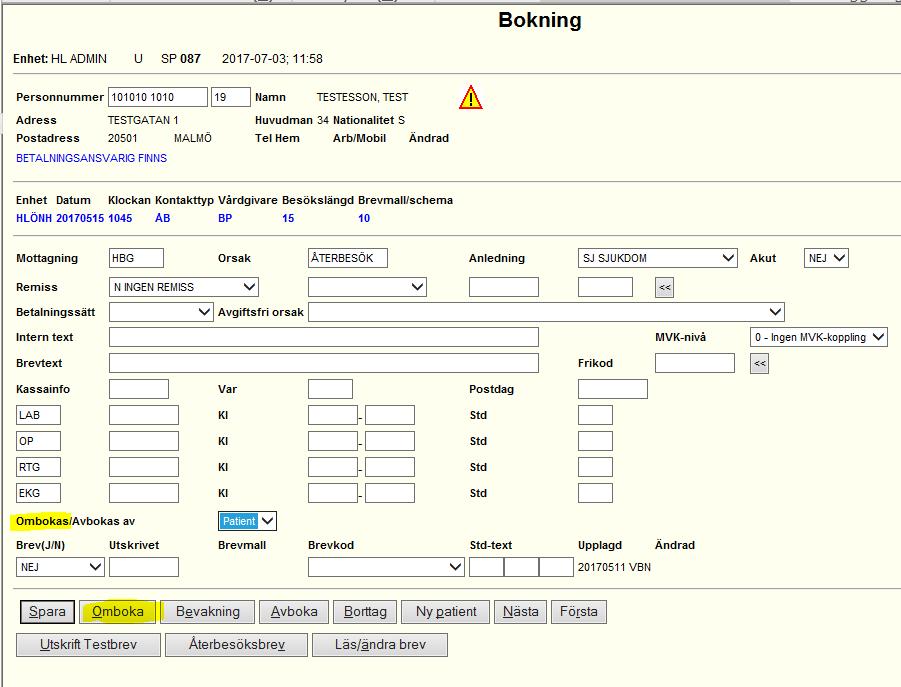
Task: Click the RTG code field
Action: click(38, 468)
